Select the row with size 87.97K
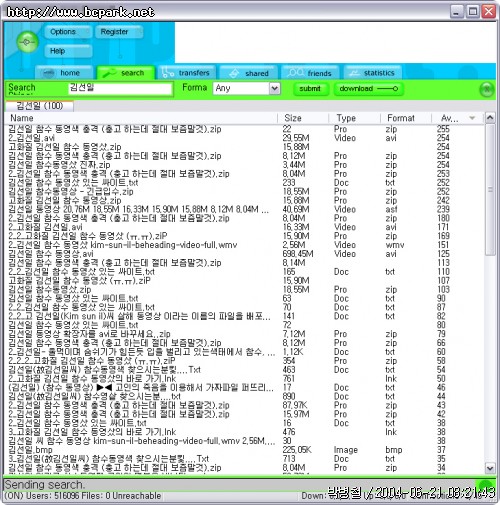Viewport: 500px width, 505px height. click(243, 405)
